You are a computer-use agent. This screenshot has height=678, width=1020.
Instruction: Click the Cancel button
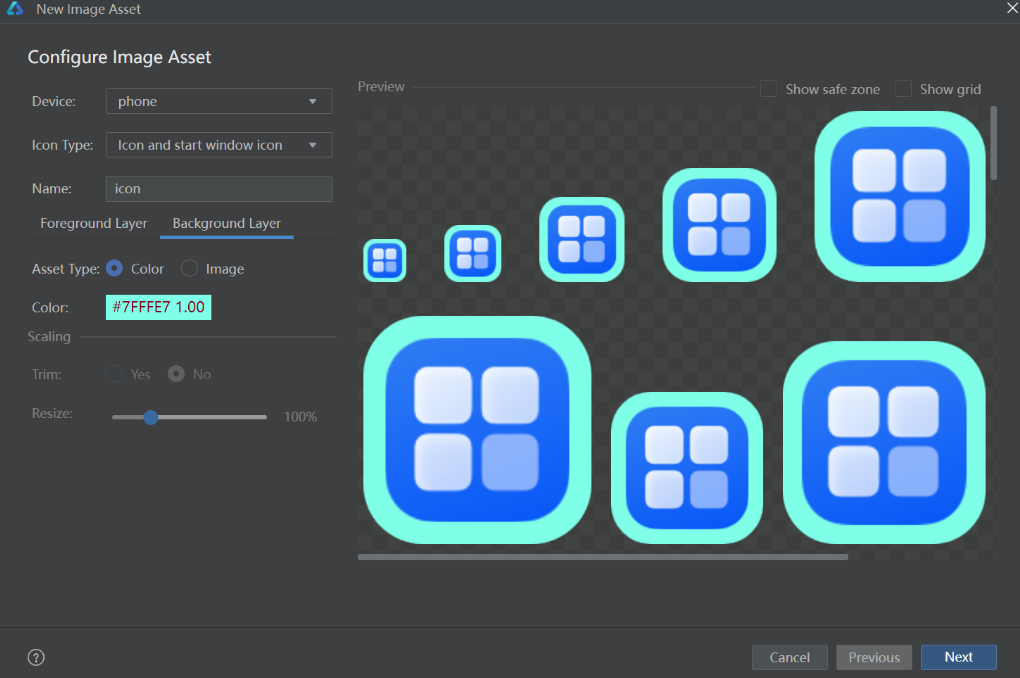point(789,657)
